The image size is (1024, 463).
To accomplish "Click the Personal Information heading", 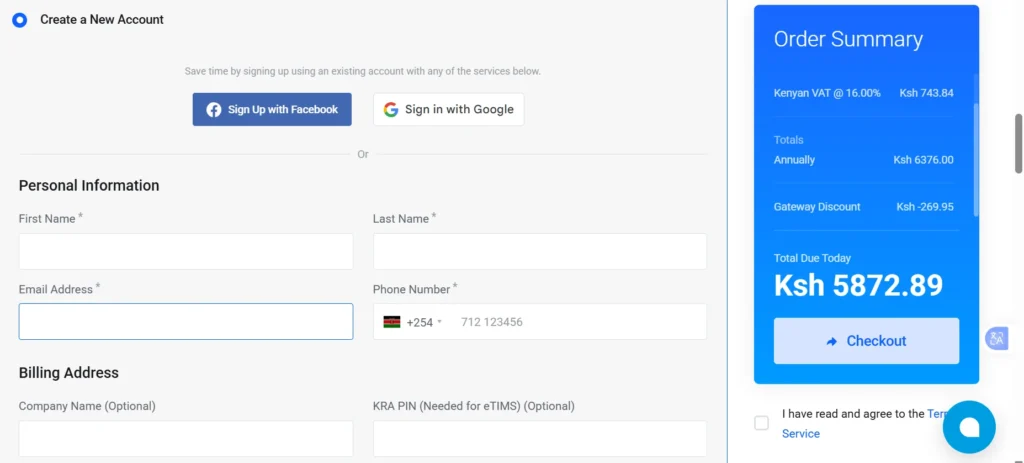I will pyautogui.click(x=89, y=185).
